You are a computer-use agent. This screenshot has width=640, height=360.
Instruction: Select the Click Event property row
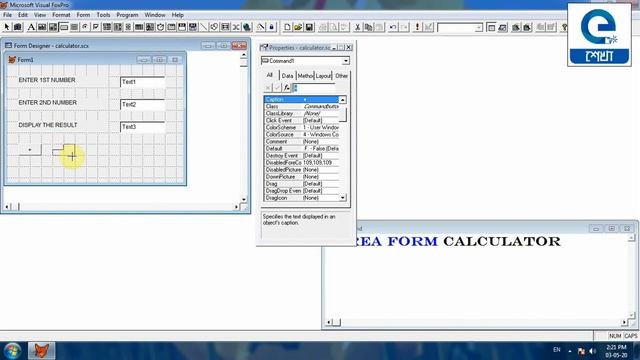301,120
